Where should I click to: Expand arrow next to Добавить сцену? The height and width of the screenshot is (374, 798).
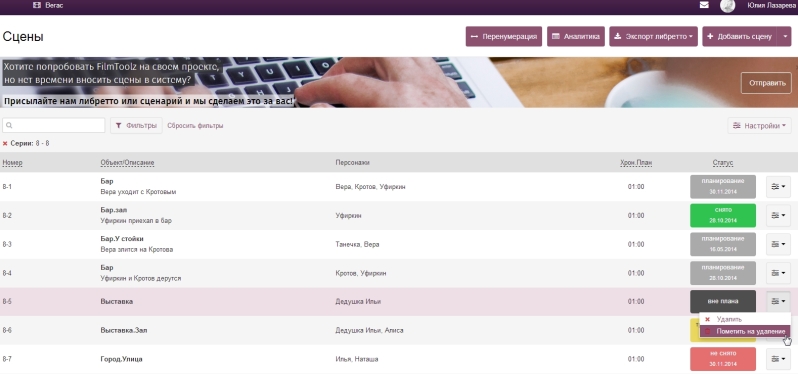pyautogui.click(x=785, y=37)
